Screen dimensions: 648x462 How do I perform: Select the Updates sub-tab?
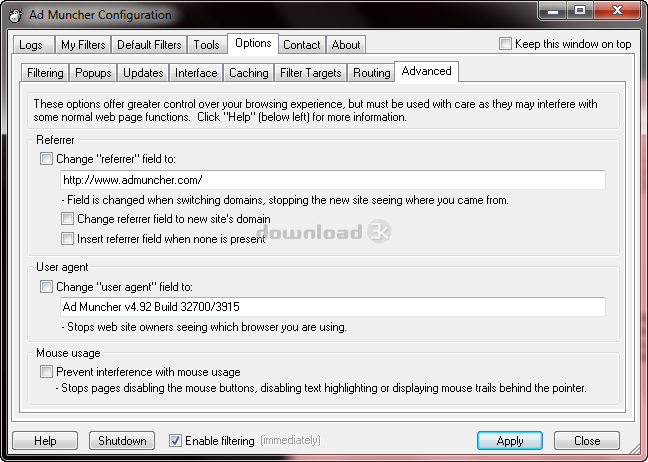[x=143, y=73]
